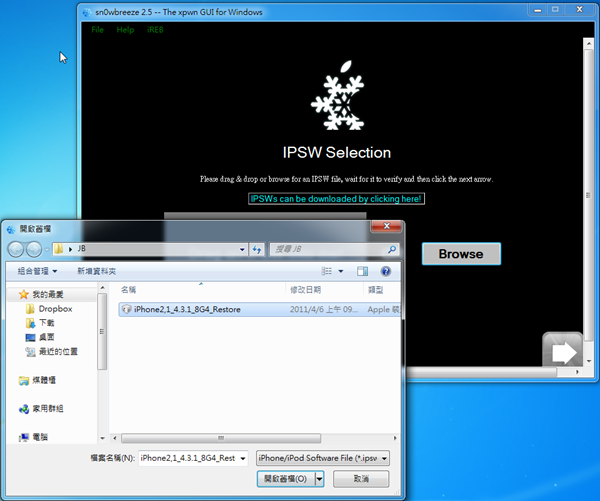Click the sidebar vertical scrollbar thumb
This screenshot has height=501, width=600.
pos(102,331)
